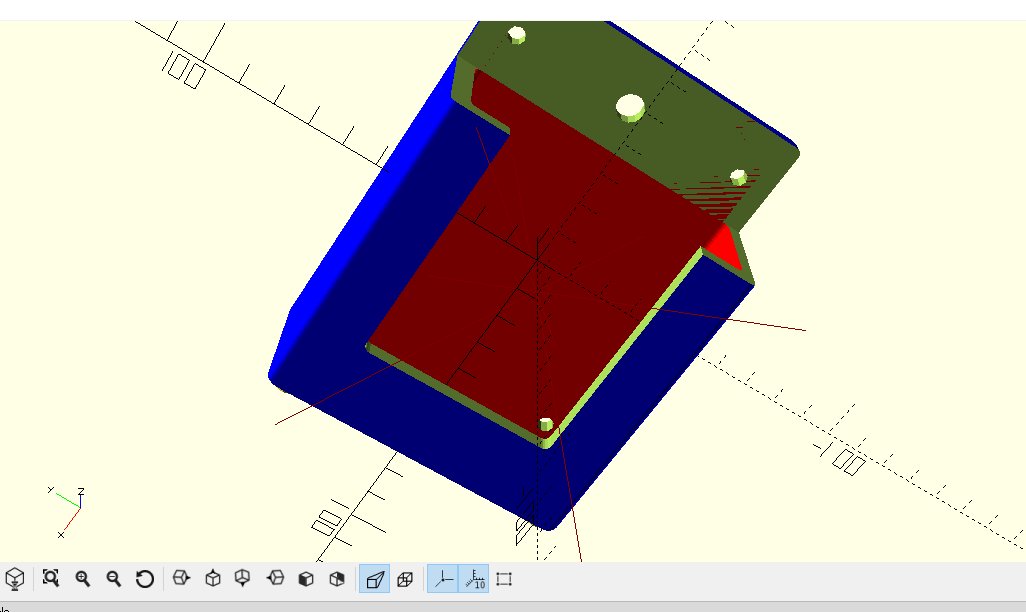Reset the view with the circular arrow

145,579
